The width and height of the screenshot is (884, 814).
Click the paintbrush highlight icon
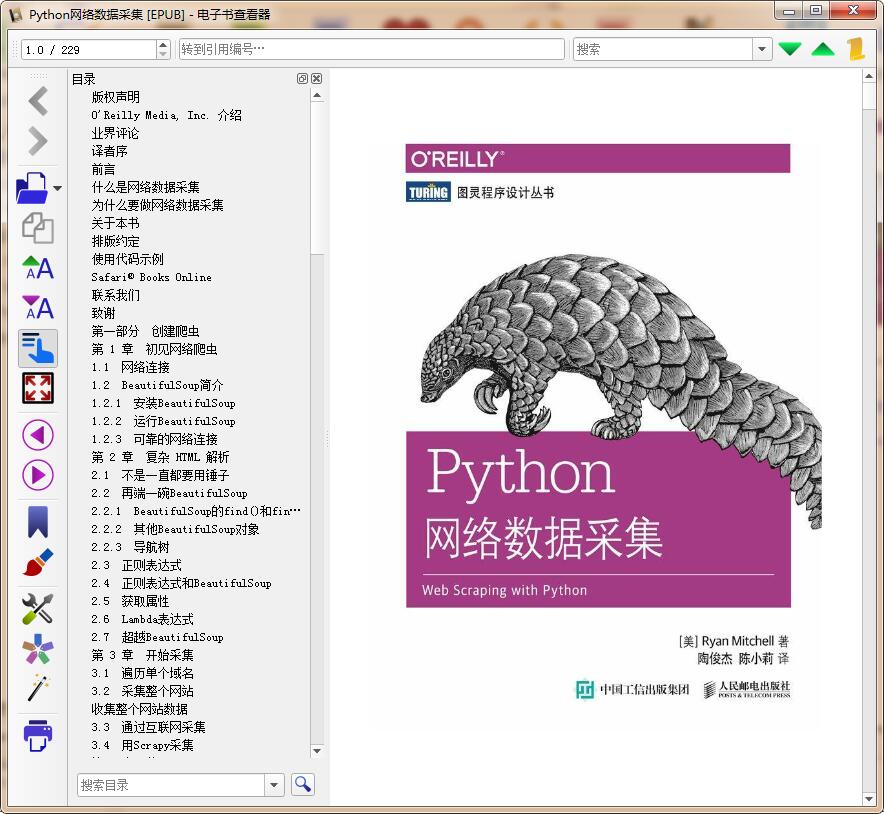pos(38,562)
